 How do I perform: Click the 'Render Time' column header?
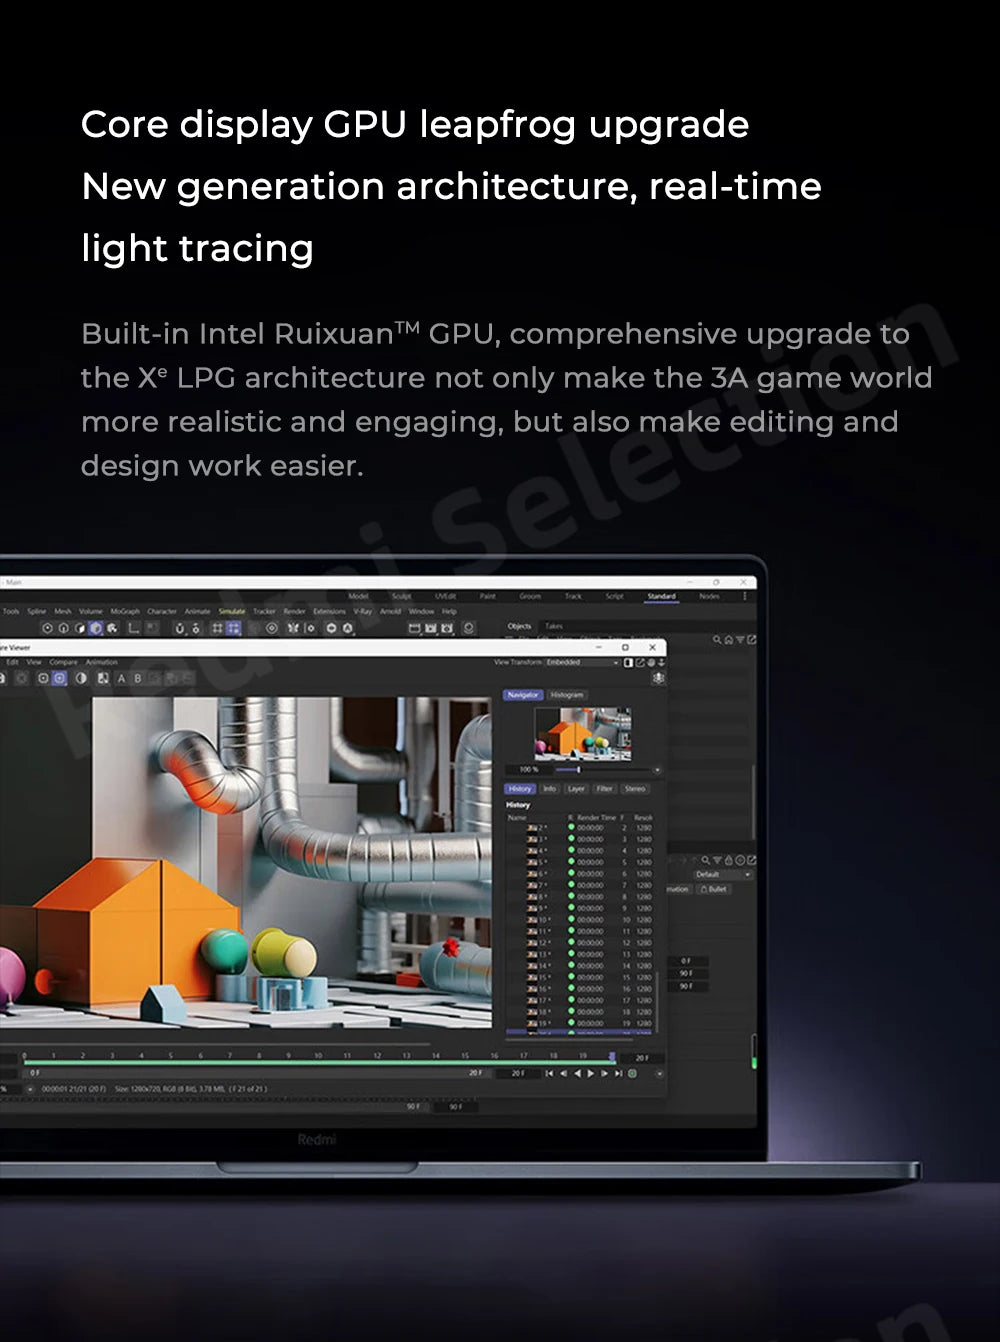click(596, 818)
